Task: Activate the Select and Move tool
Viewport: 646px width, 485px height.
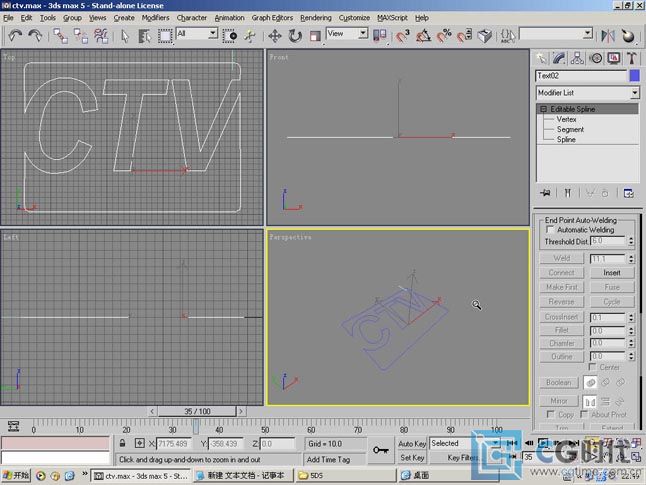Action: click(274, 36)
